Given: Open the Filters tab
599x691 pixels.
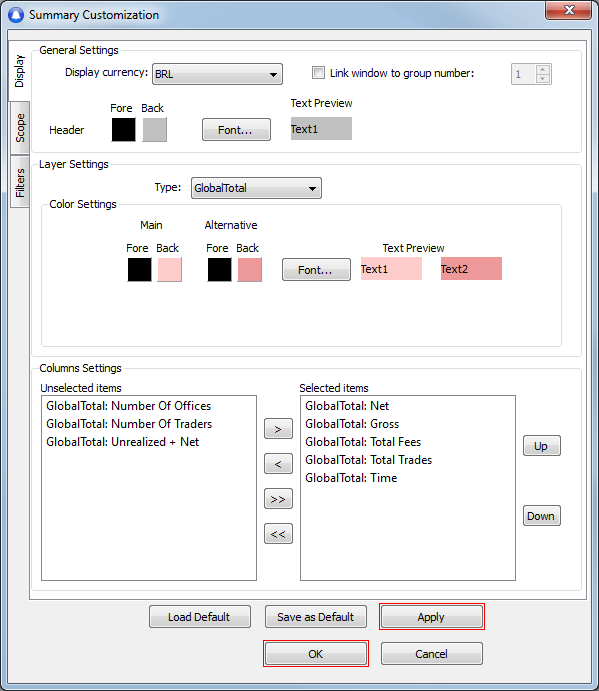Looking at the screenshot, I should point(19,182).
